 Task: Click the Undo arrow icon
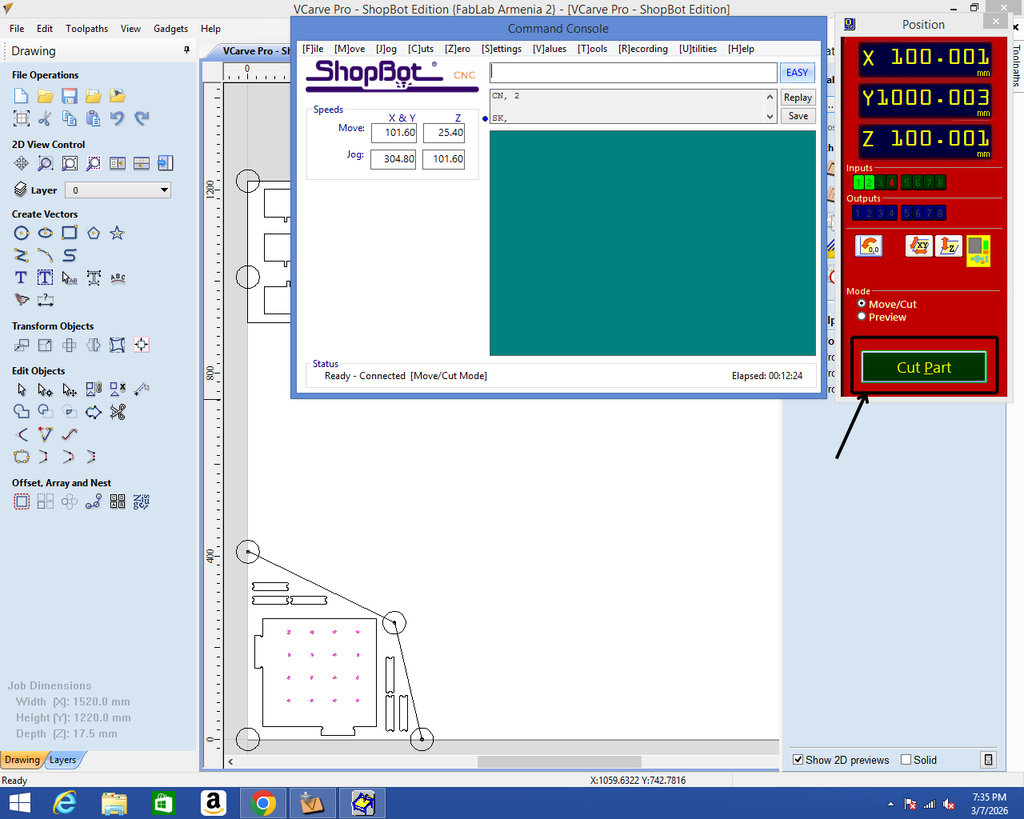coord(118,118)
